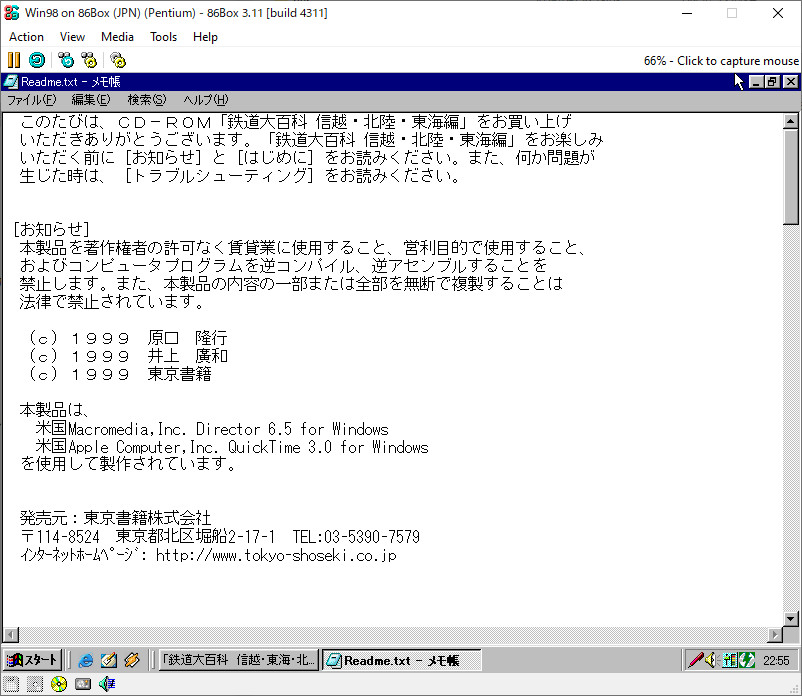Select the Readme.txt - メモ帳 taskbar button
The image size is (802, 696).
point(402,660)
